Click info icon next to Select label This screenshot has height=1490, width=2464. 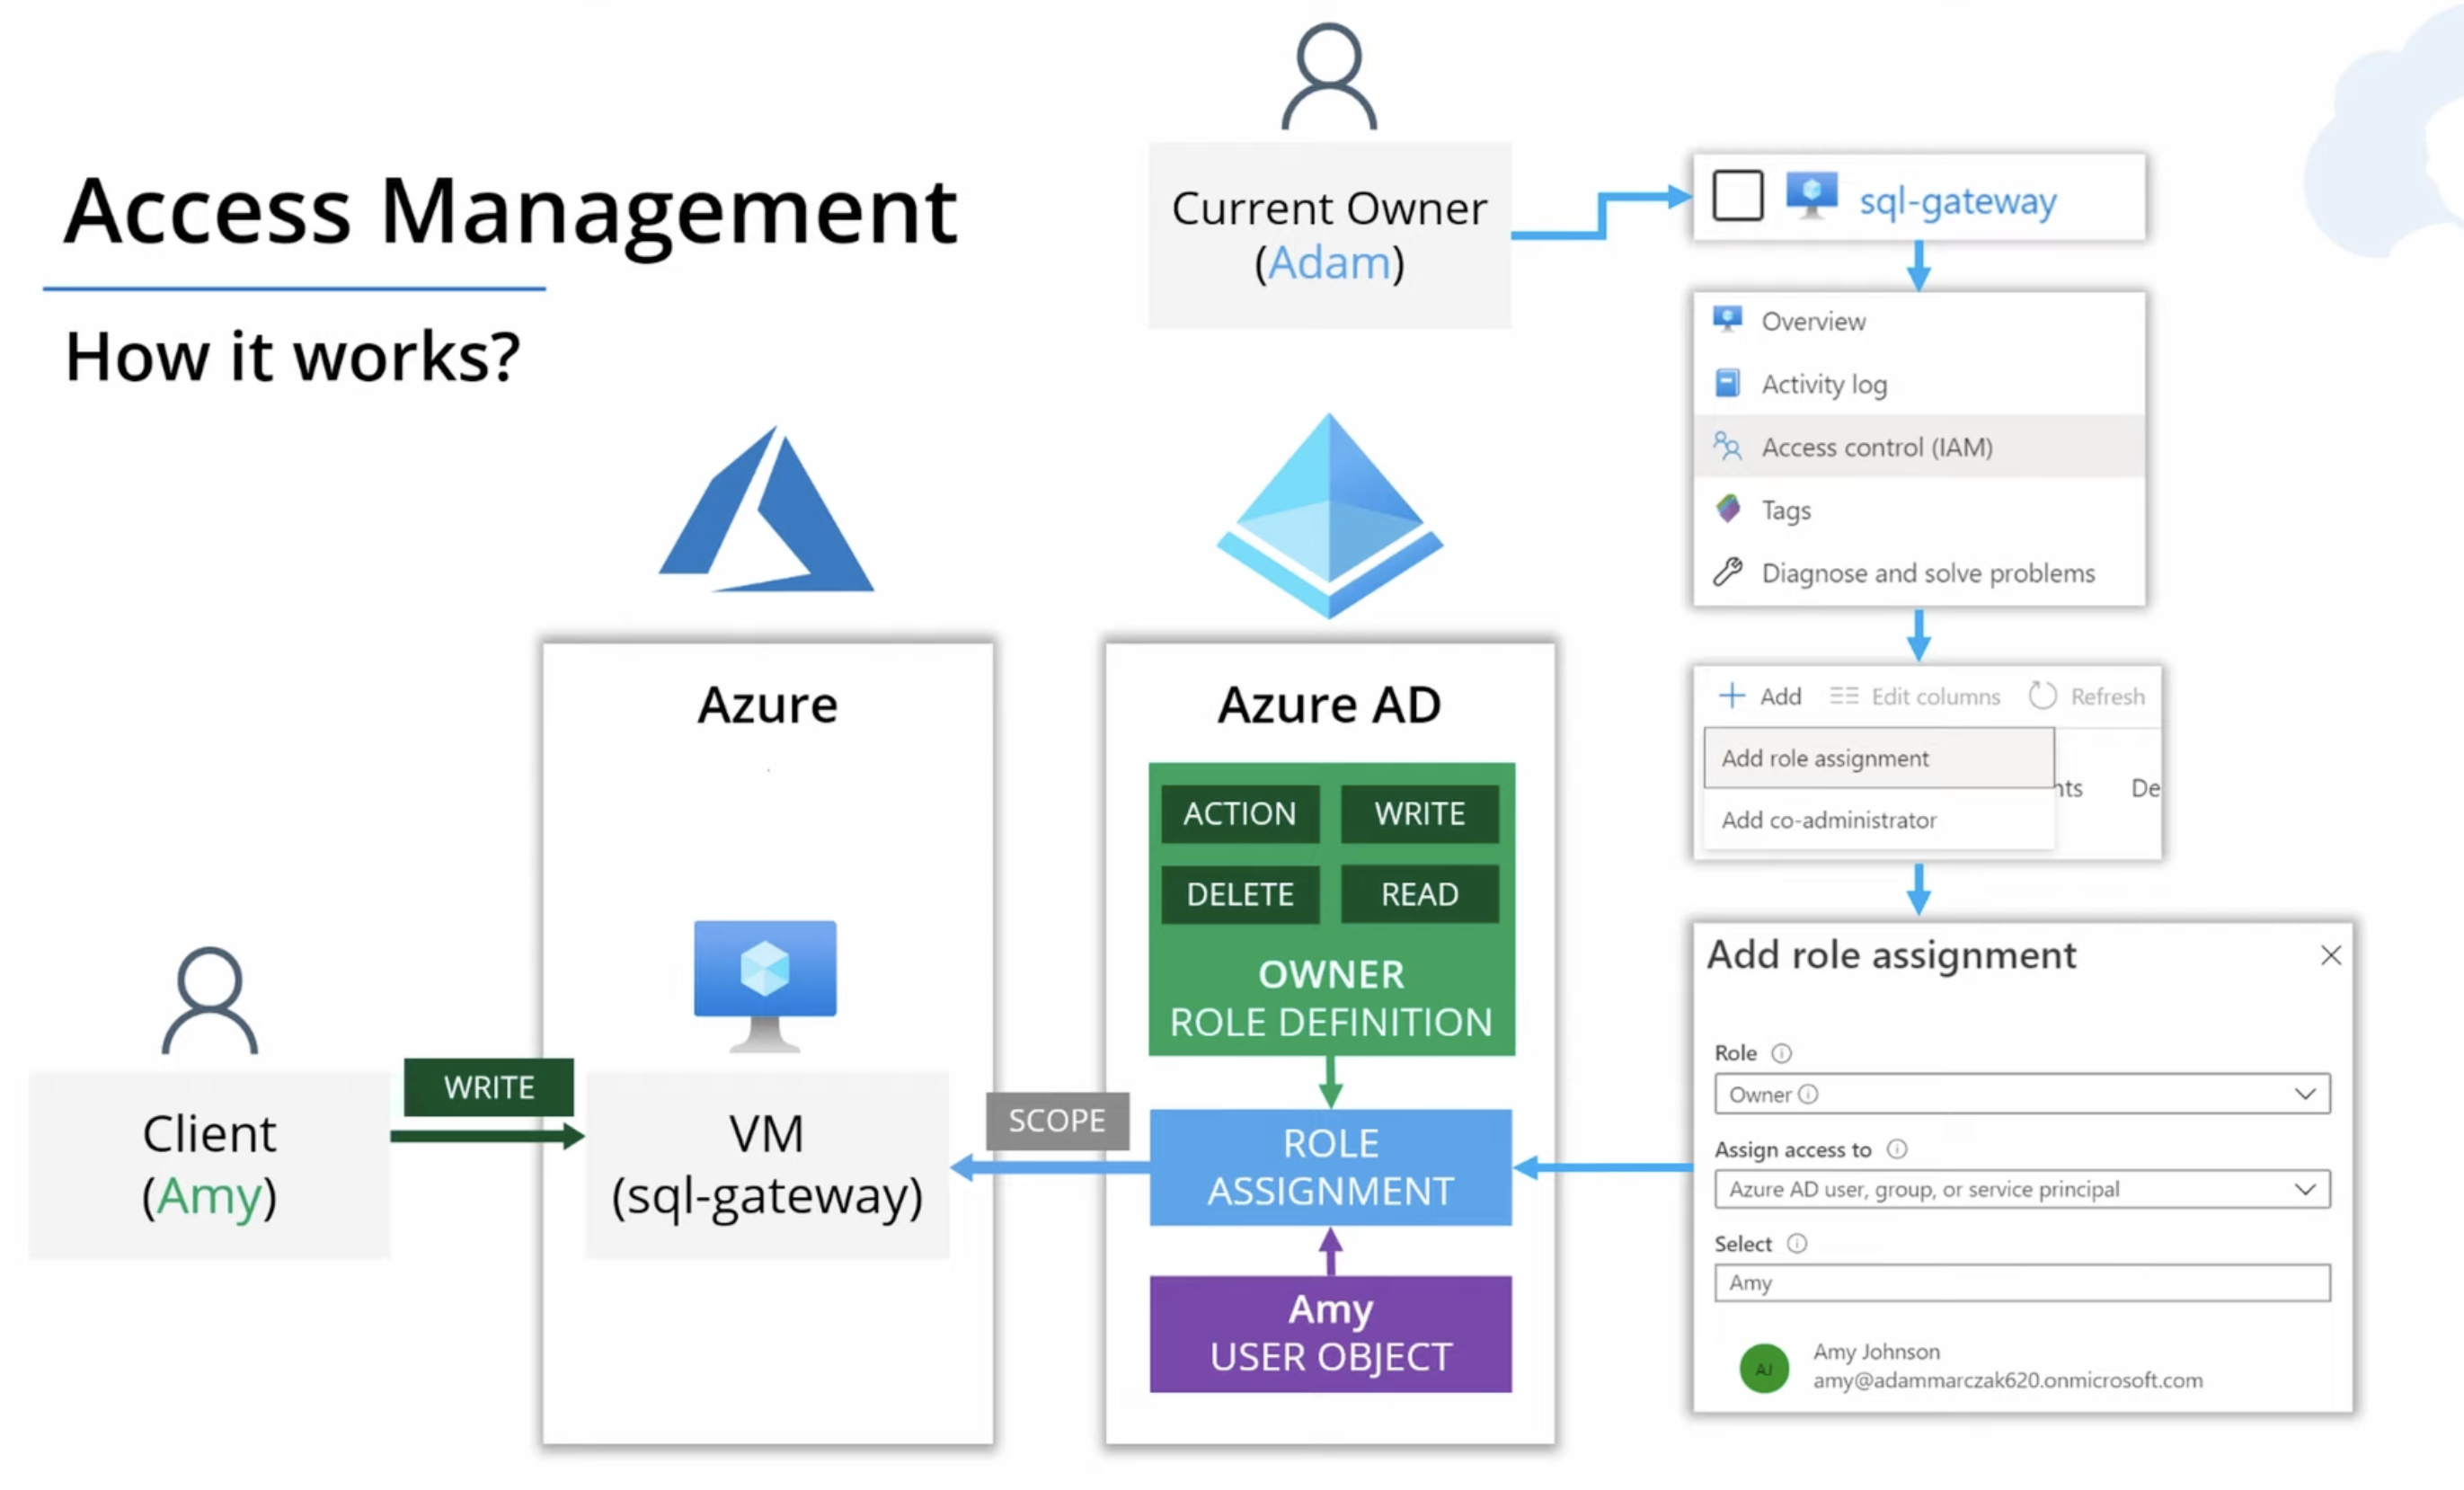[x=1797, y=1243]
